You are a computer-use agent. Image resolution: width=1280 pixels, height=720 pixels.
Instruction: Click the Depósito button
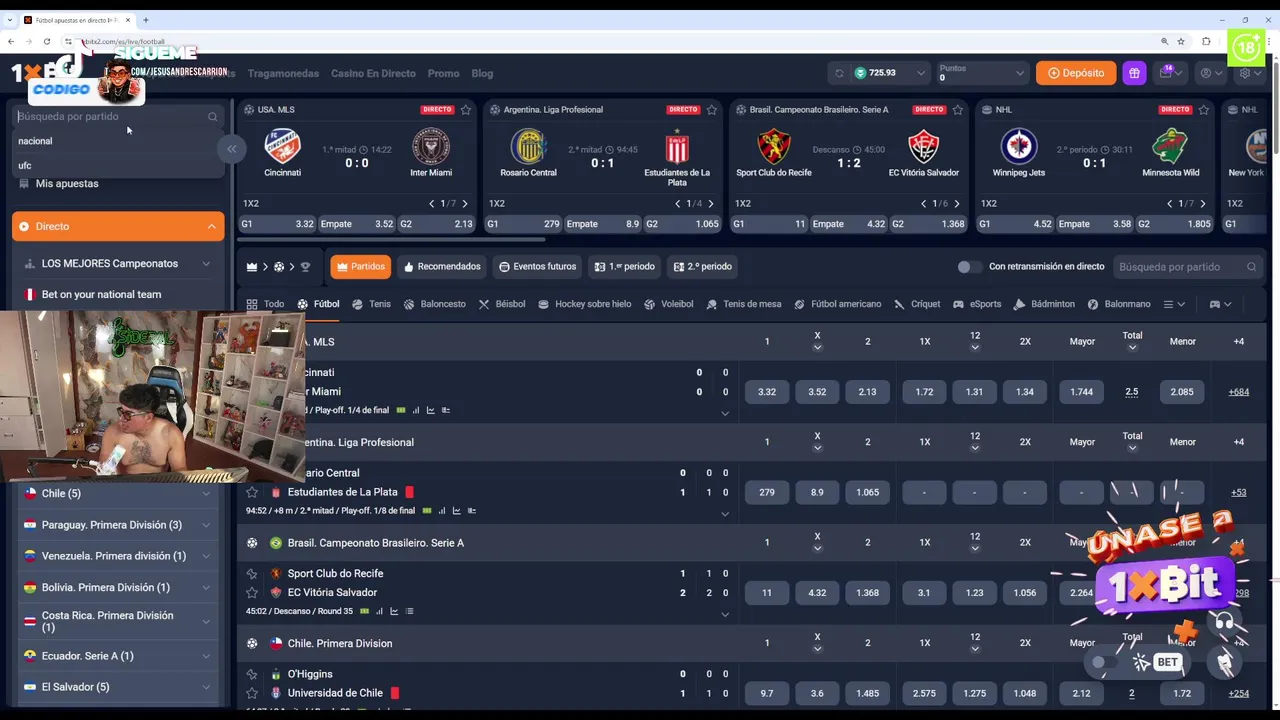1076,73
